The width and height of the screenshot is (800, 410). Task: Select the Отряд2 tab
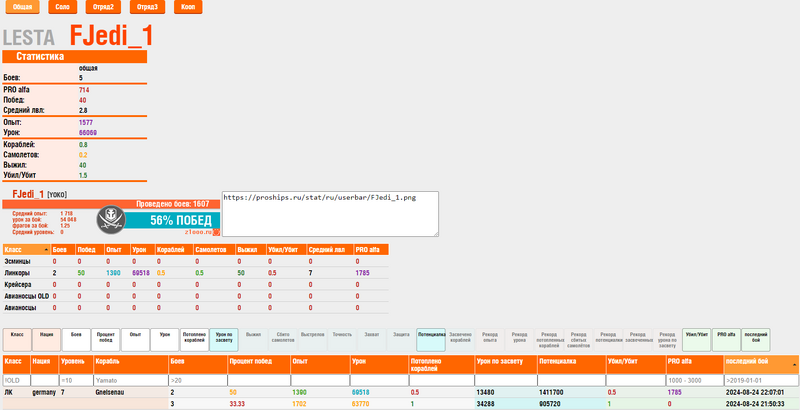click(x=104, y=7)
